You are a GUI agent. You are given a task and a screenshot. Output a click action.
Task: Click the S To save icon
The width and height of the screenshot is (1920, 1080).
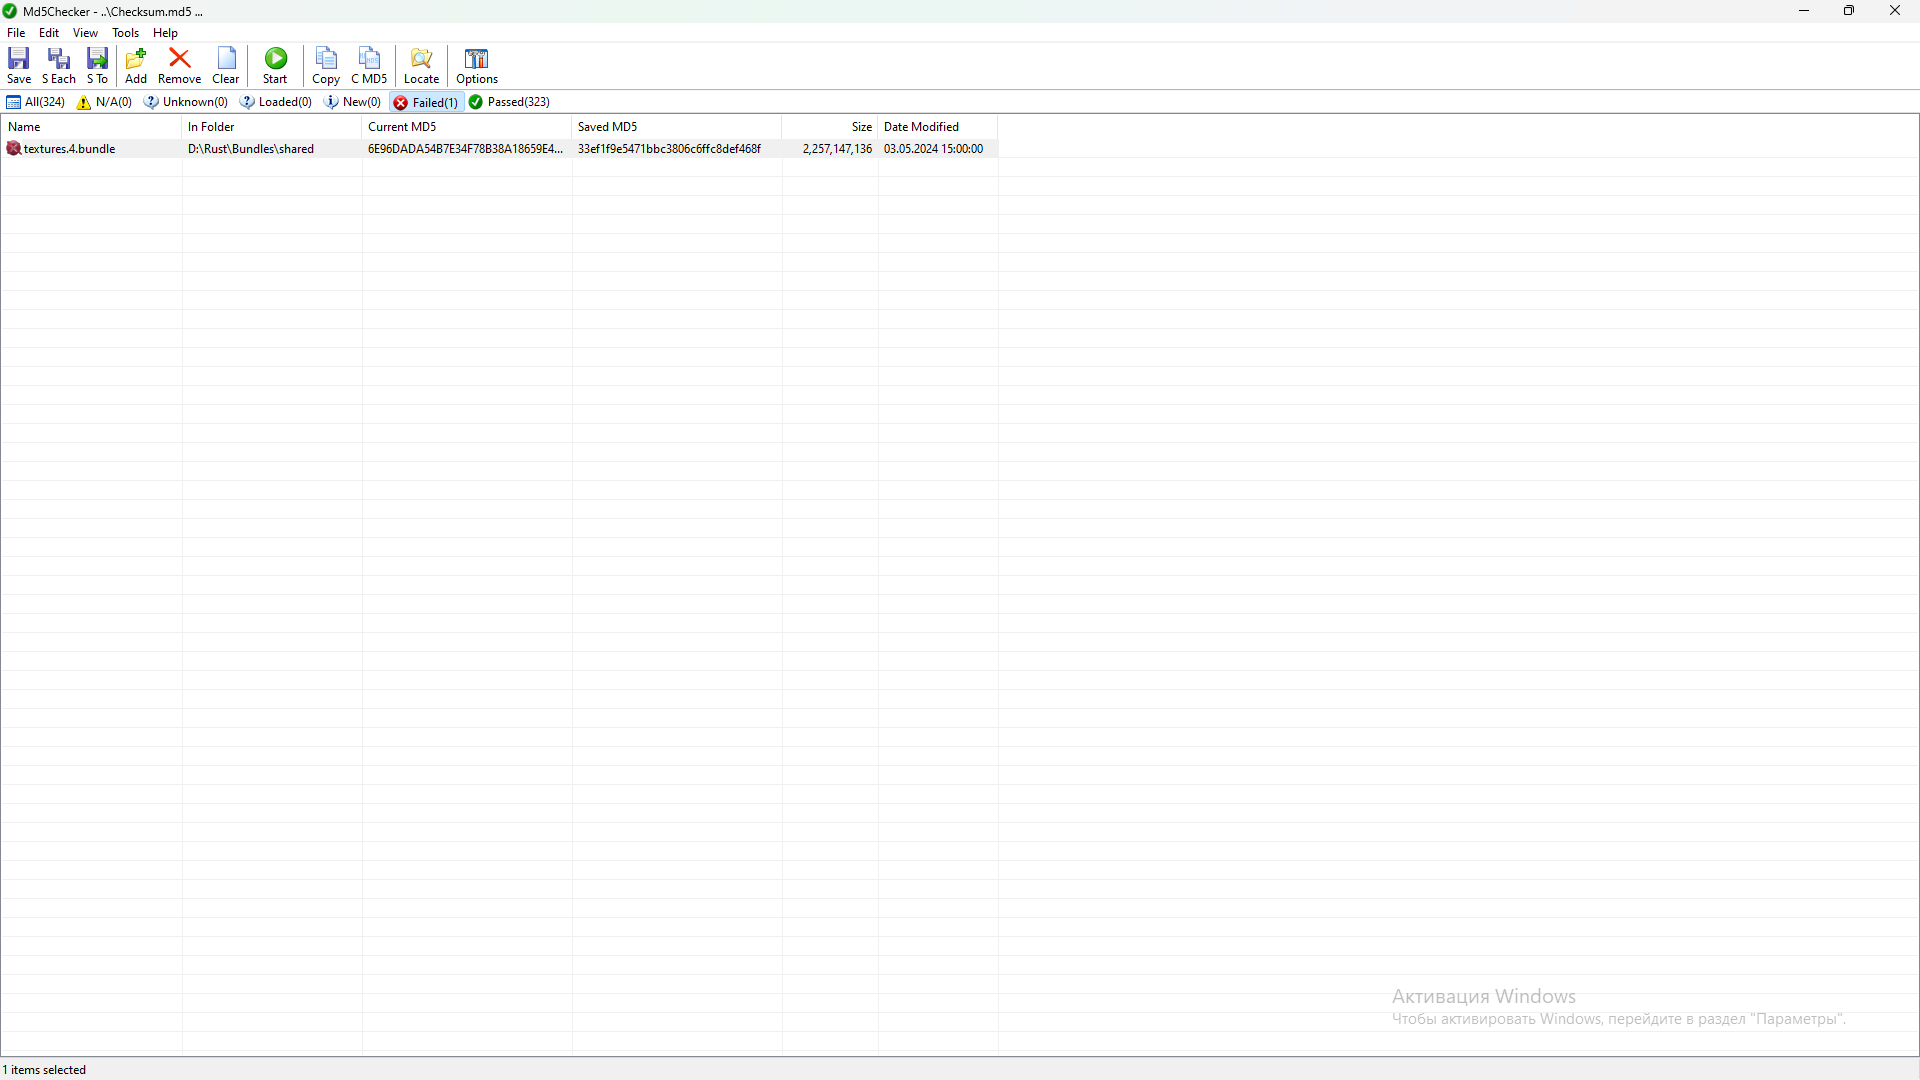tap(97, 65)
